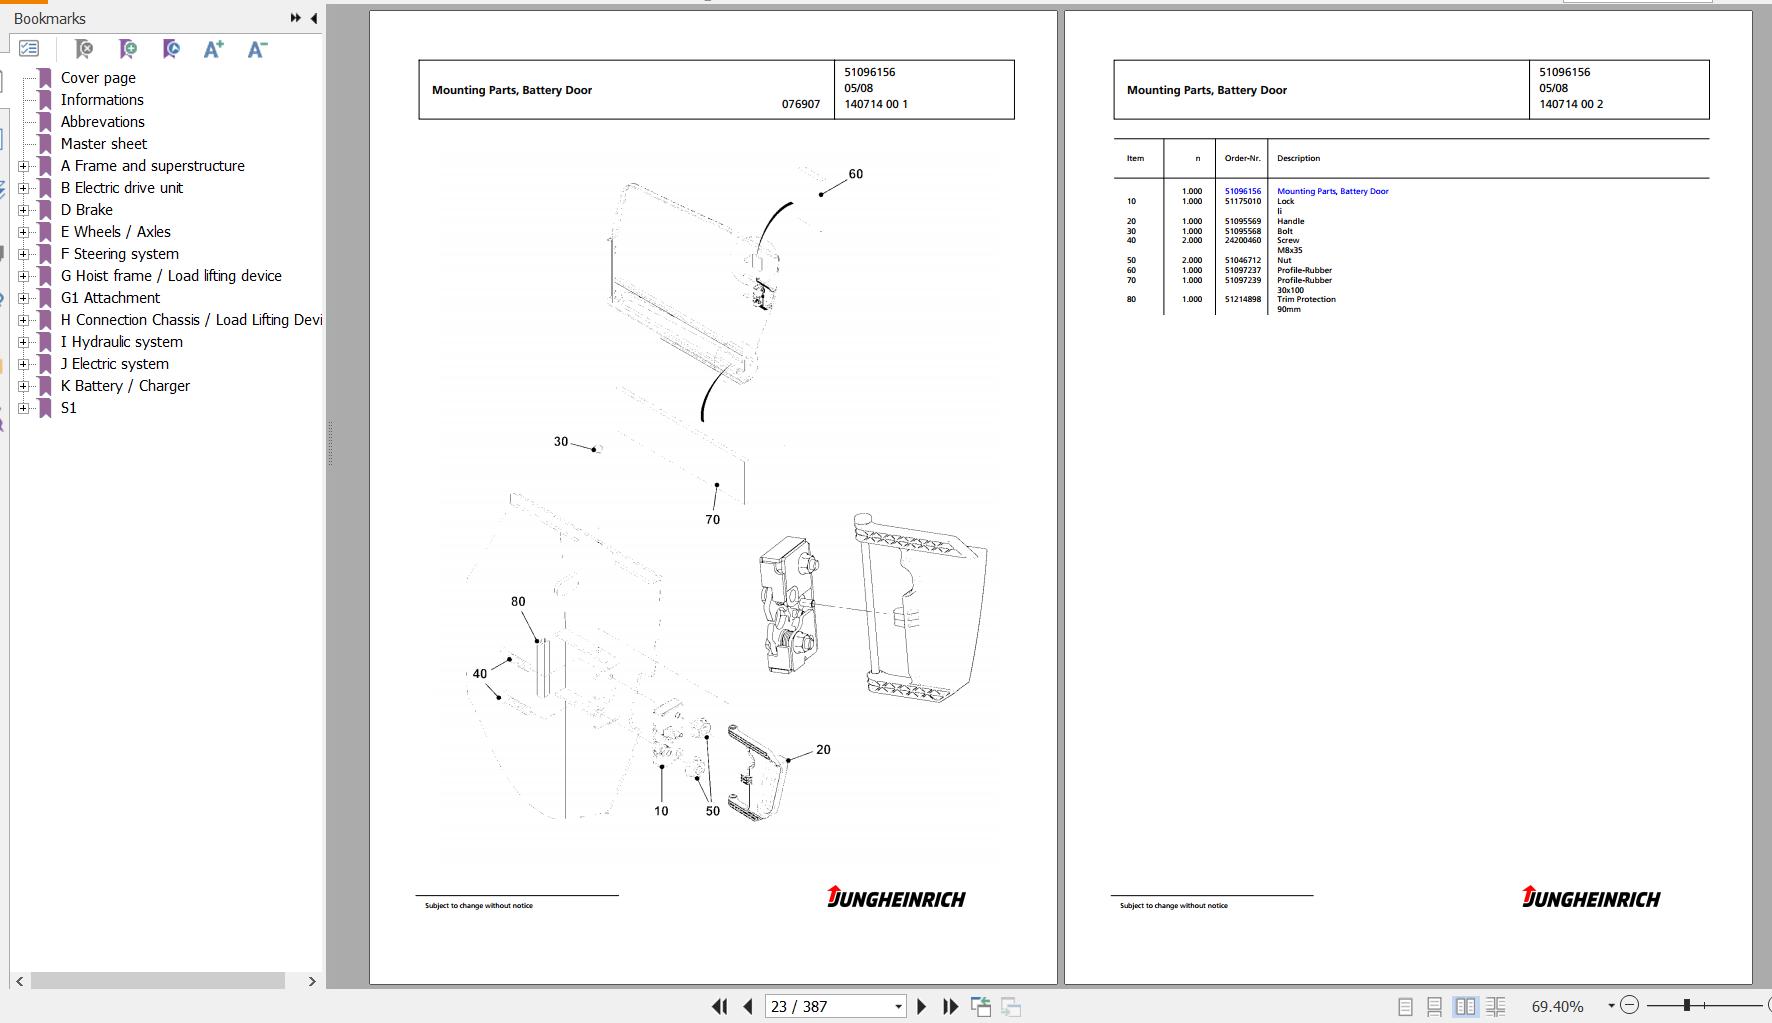Toggle the two-page facing view mode
The image size is (1772, 1023).
pos(1465,1007)
